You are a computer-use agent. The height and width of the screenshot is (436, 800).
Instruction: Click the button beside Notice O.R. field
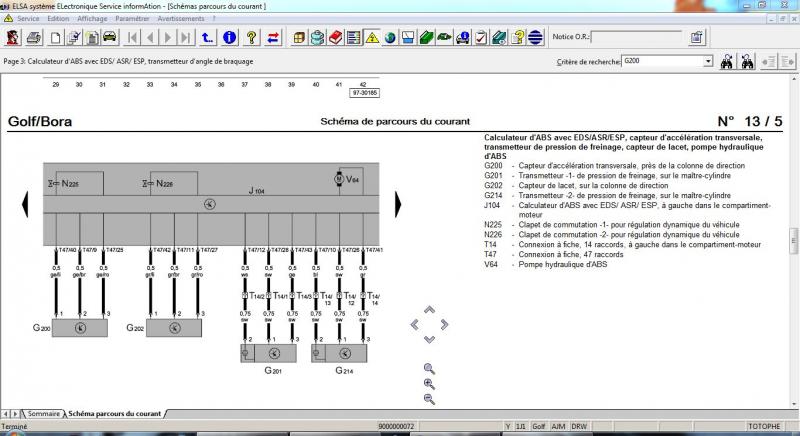click(x=696, y=37)
